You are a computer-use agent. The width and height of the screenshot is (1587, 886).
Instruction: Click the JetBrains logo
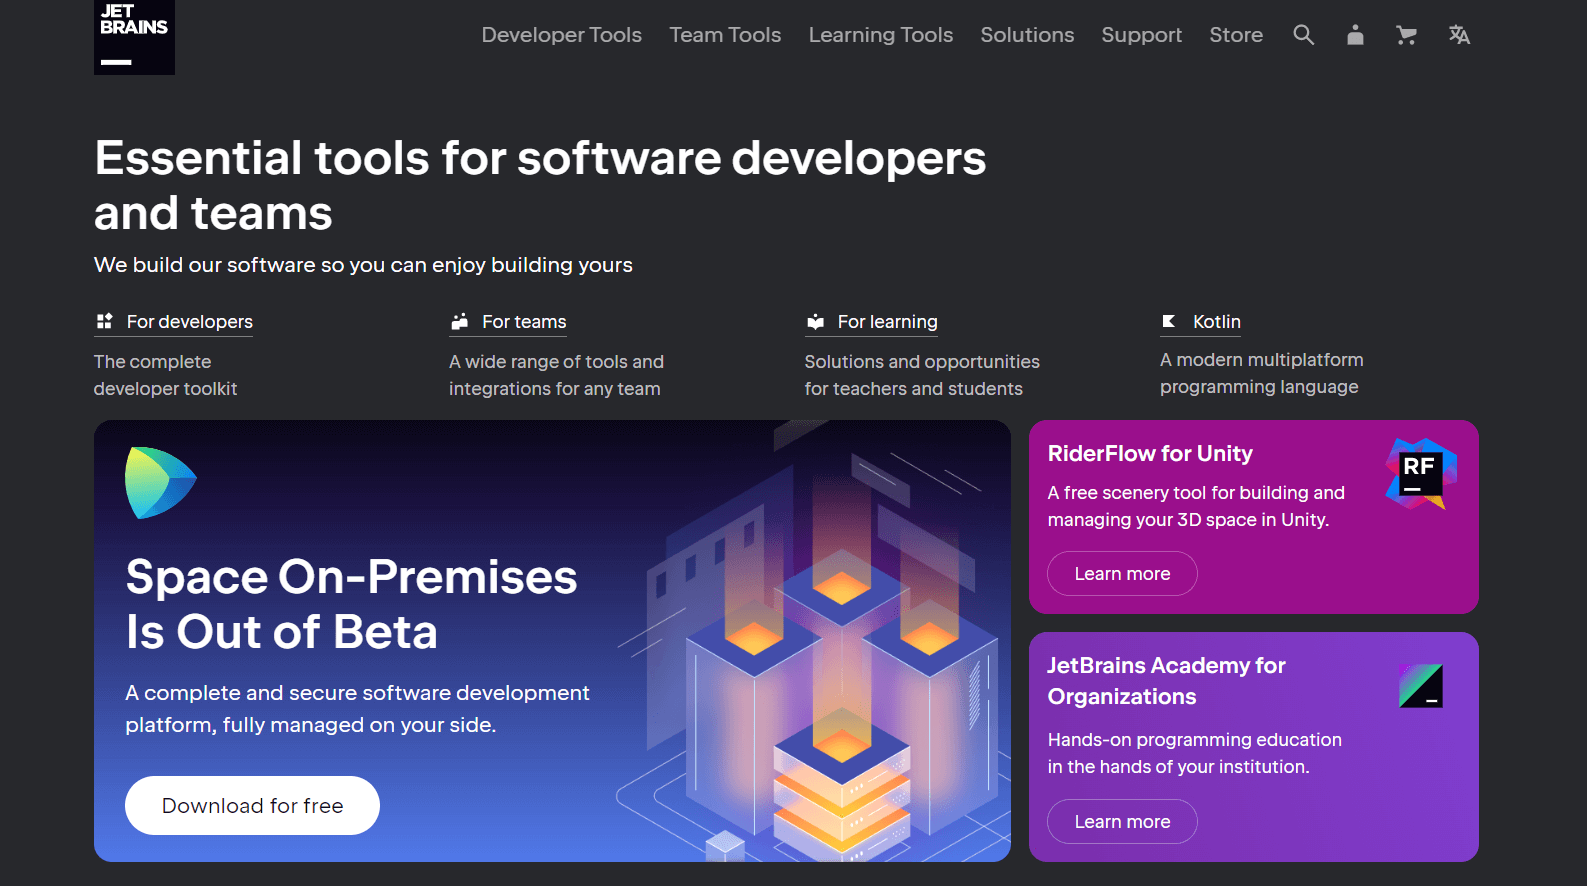tap(134, 37)
